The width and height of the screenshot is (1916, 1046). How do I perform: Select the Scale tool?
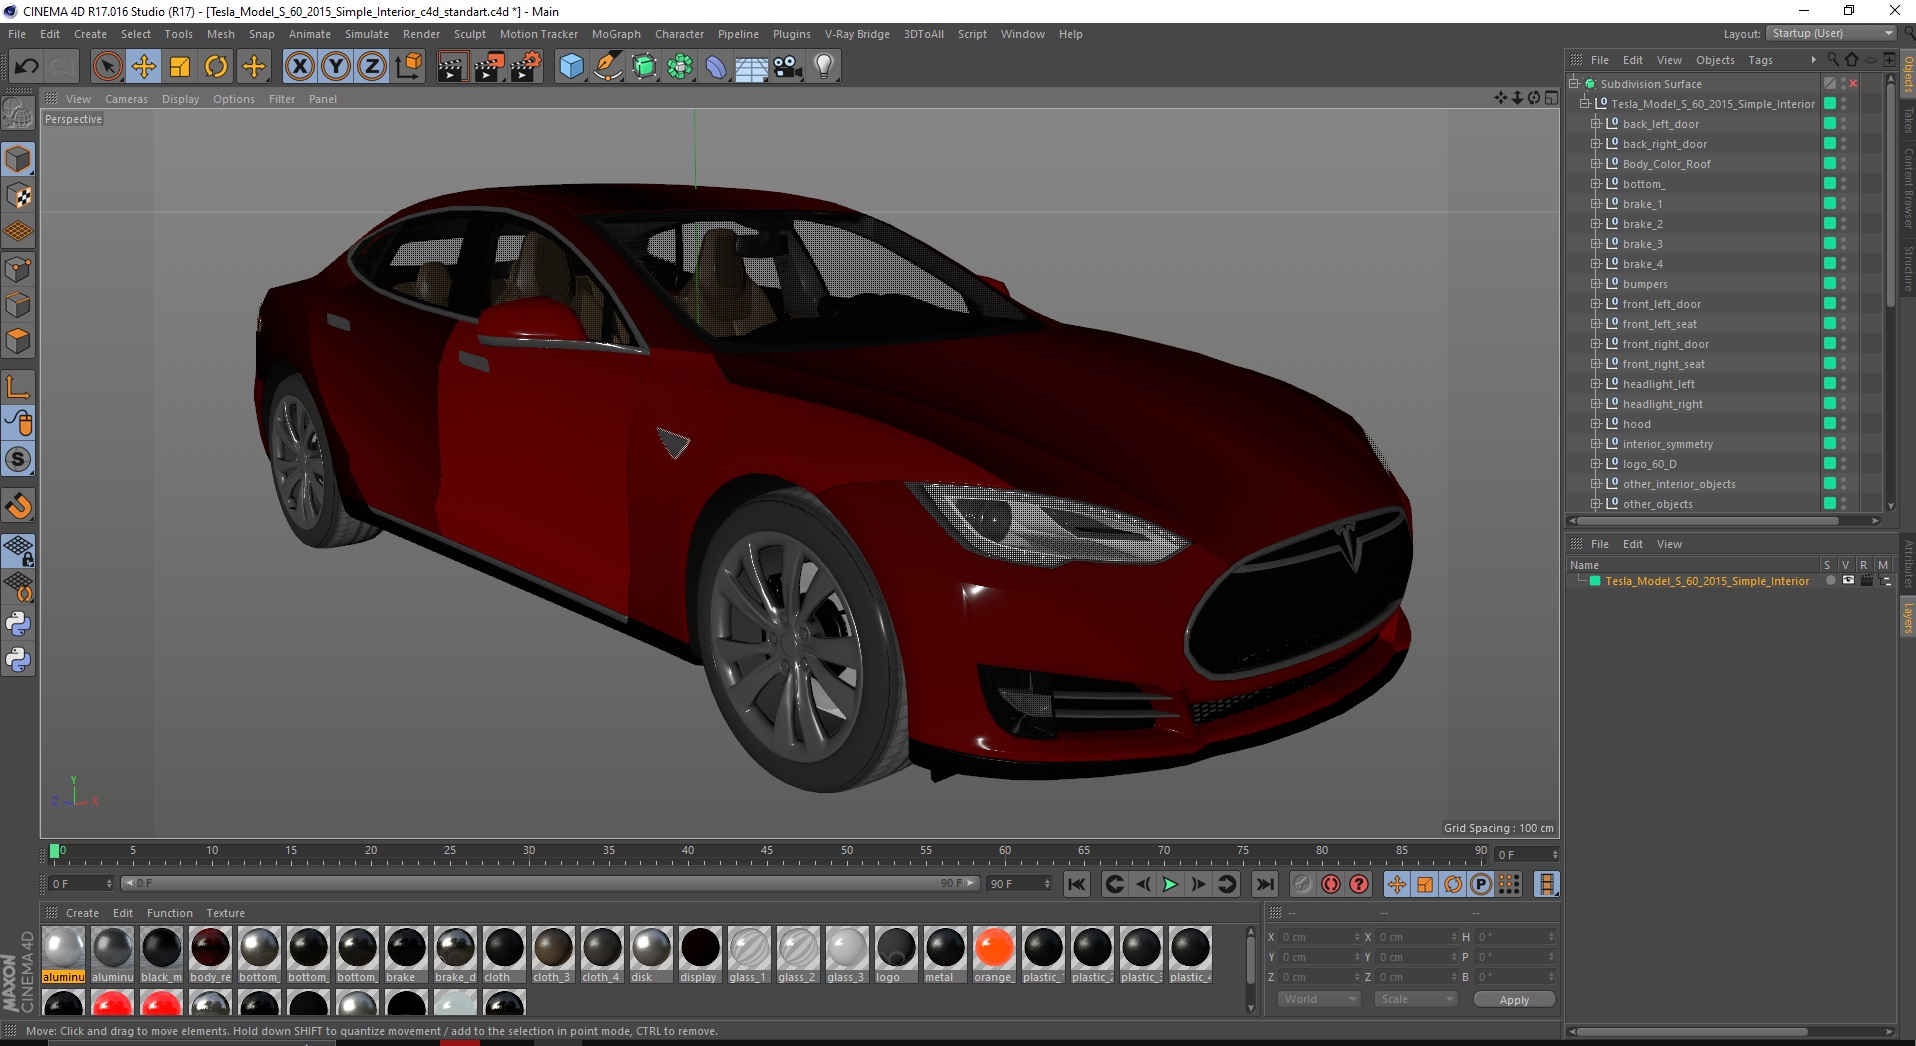click(x=180, y=67)
